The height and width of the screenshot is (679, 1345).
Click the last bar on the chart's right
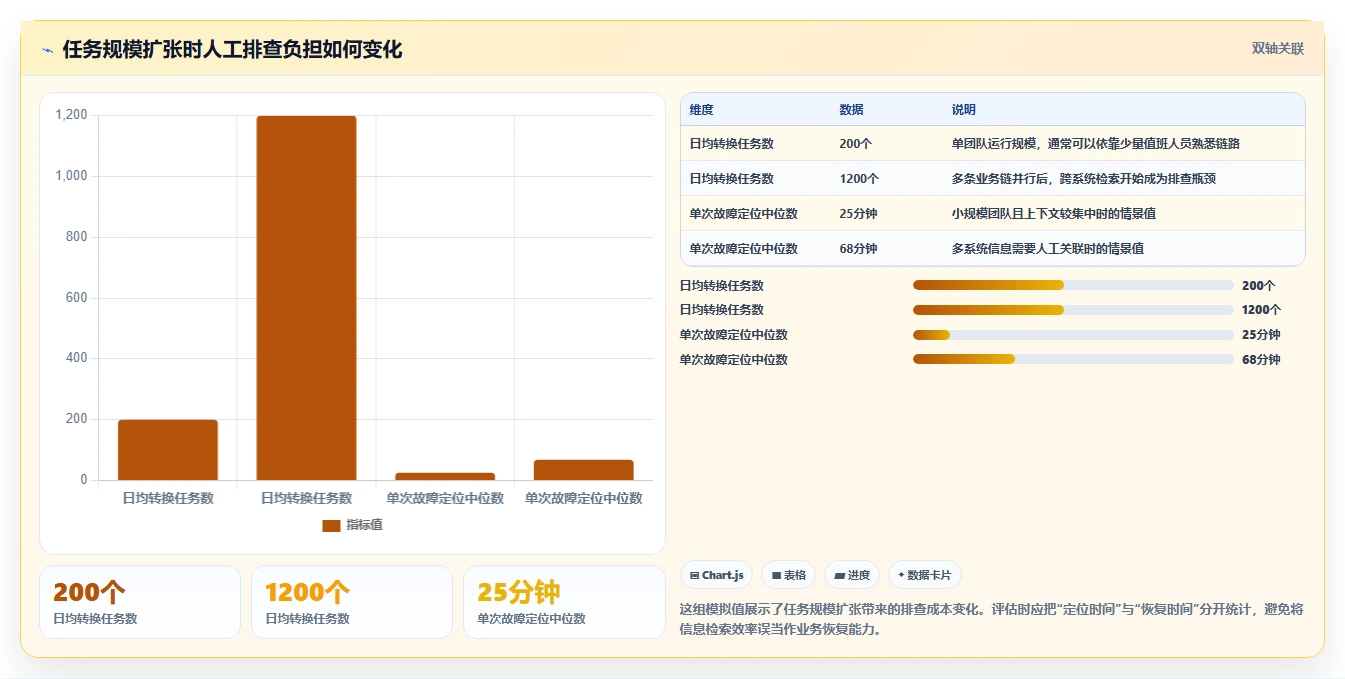(583, 470)
